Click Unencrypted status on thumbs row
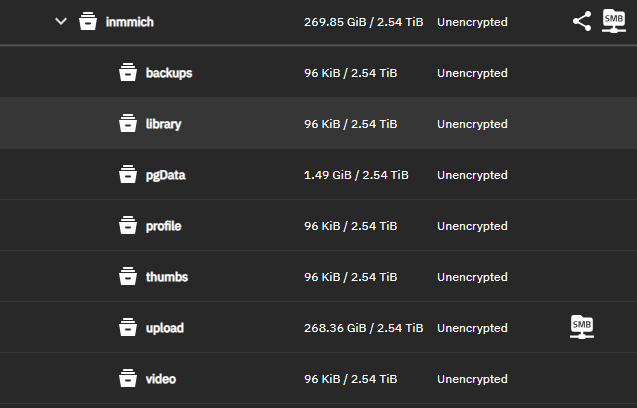 coord(472,277)
